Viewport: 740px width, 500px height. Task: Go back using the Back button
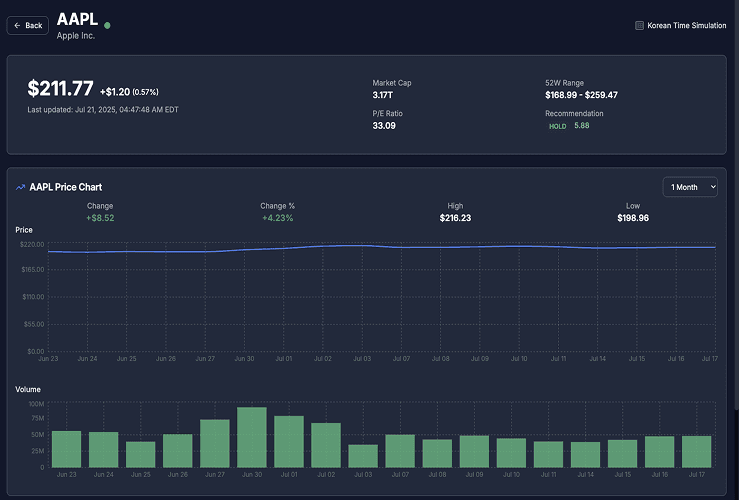click(27, 25)
